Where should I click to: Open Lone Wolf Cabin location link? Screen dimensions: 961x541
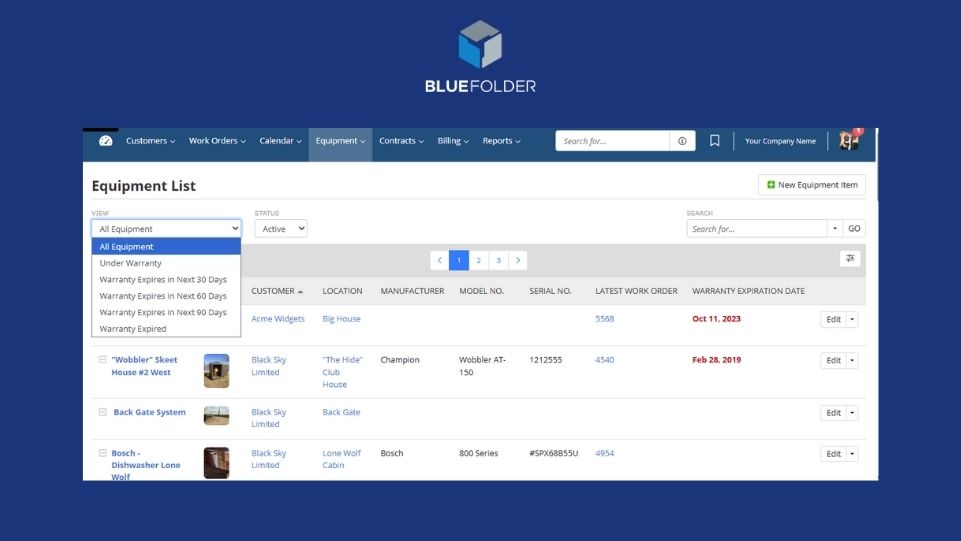click(x=341, y=459)
